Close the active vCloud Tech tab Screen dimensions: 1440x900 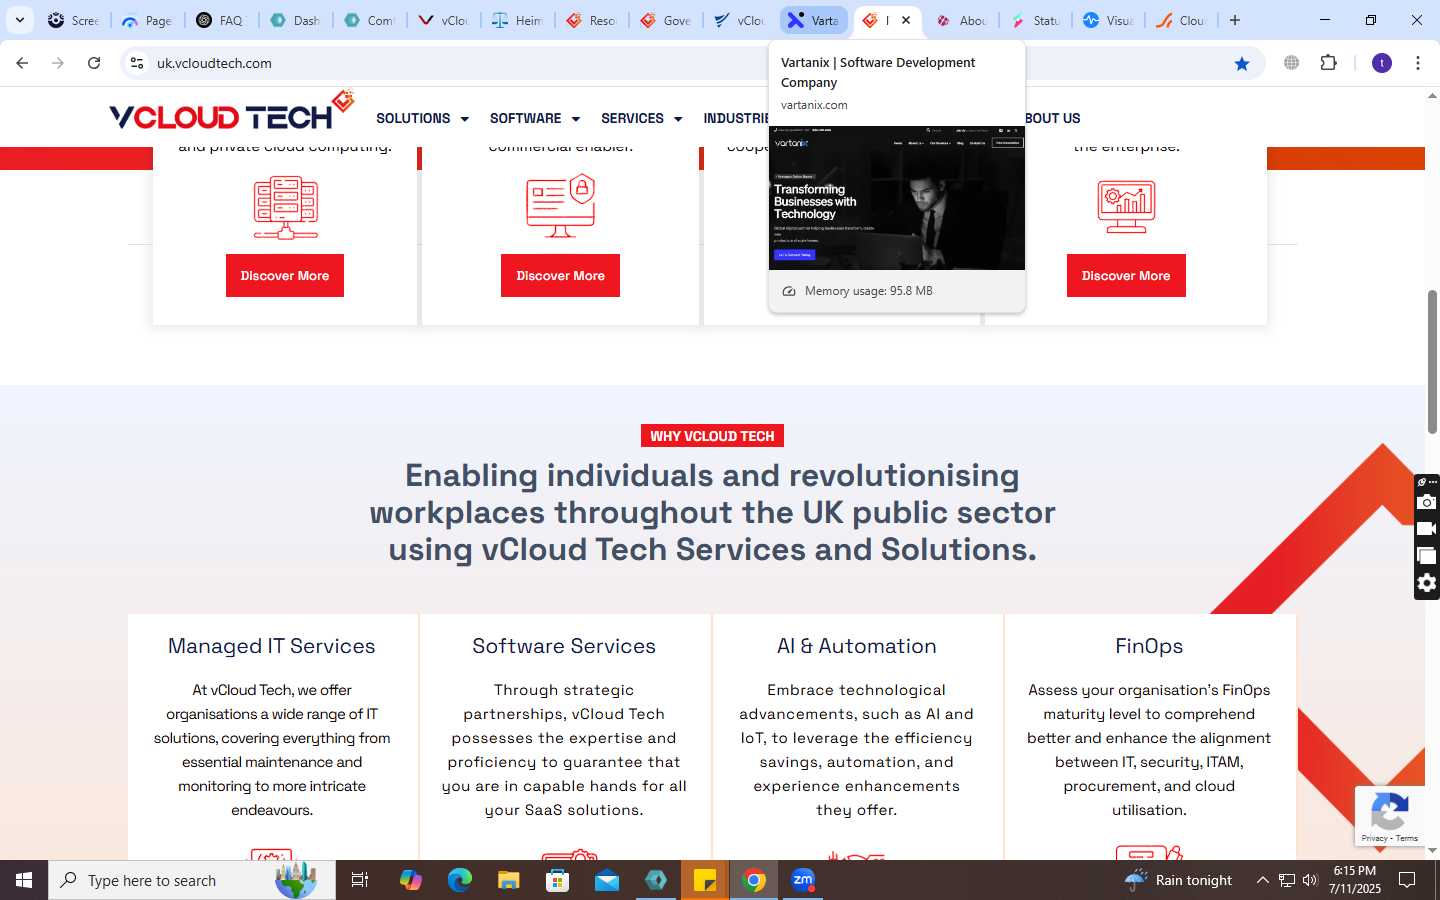[906, 20]
